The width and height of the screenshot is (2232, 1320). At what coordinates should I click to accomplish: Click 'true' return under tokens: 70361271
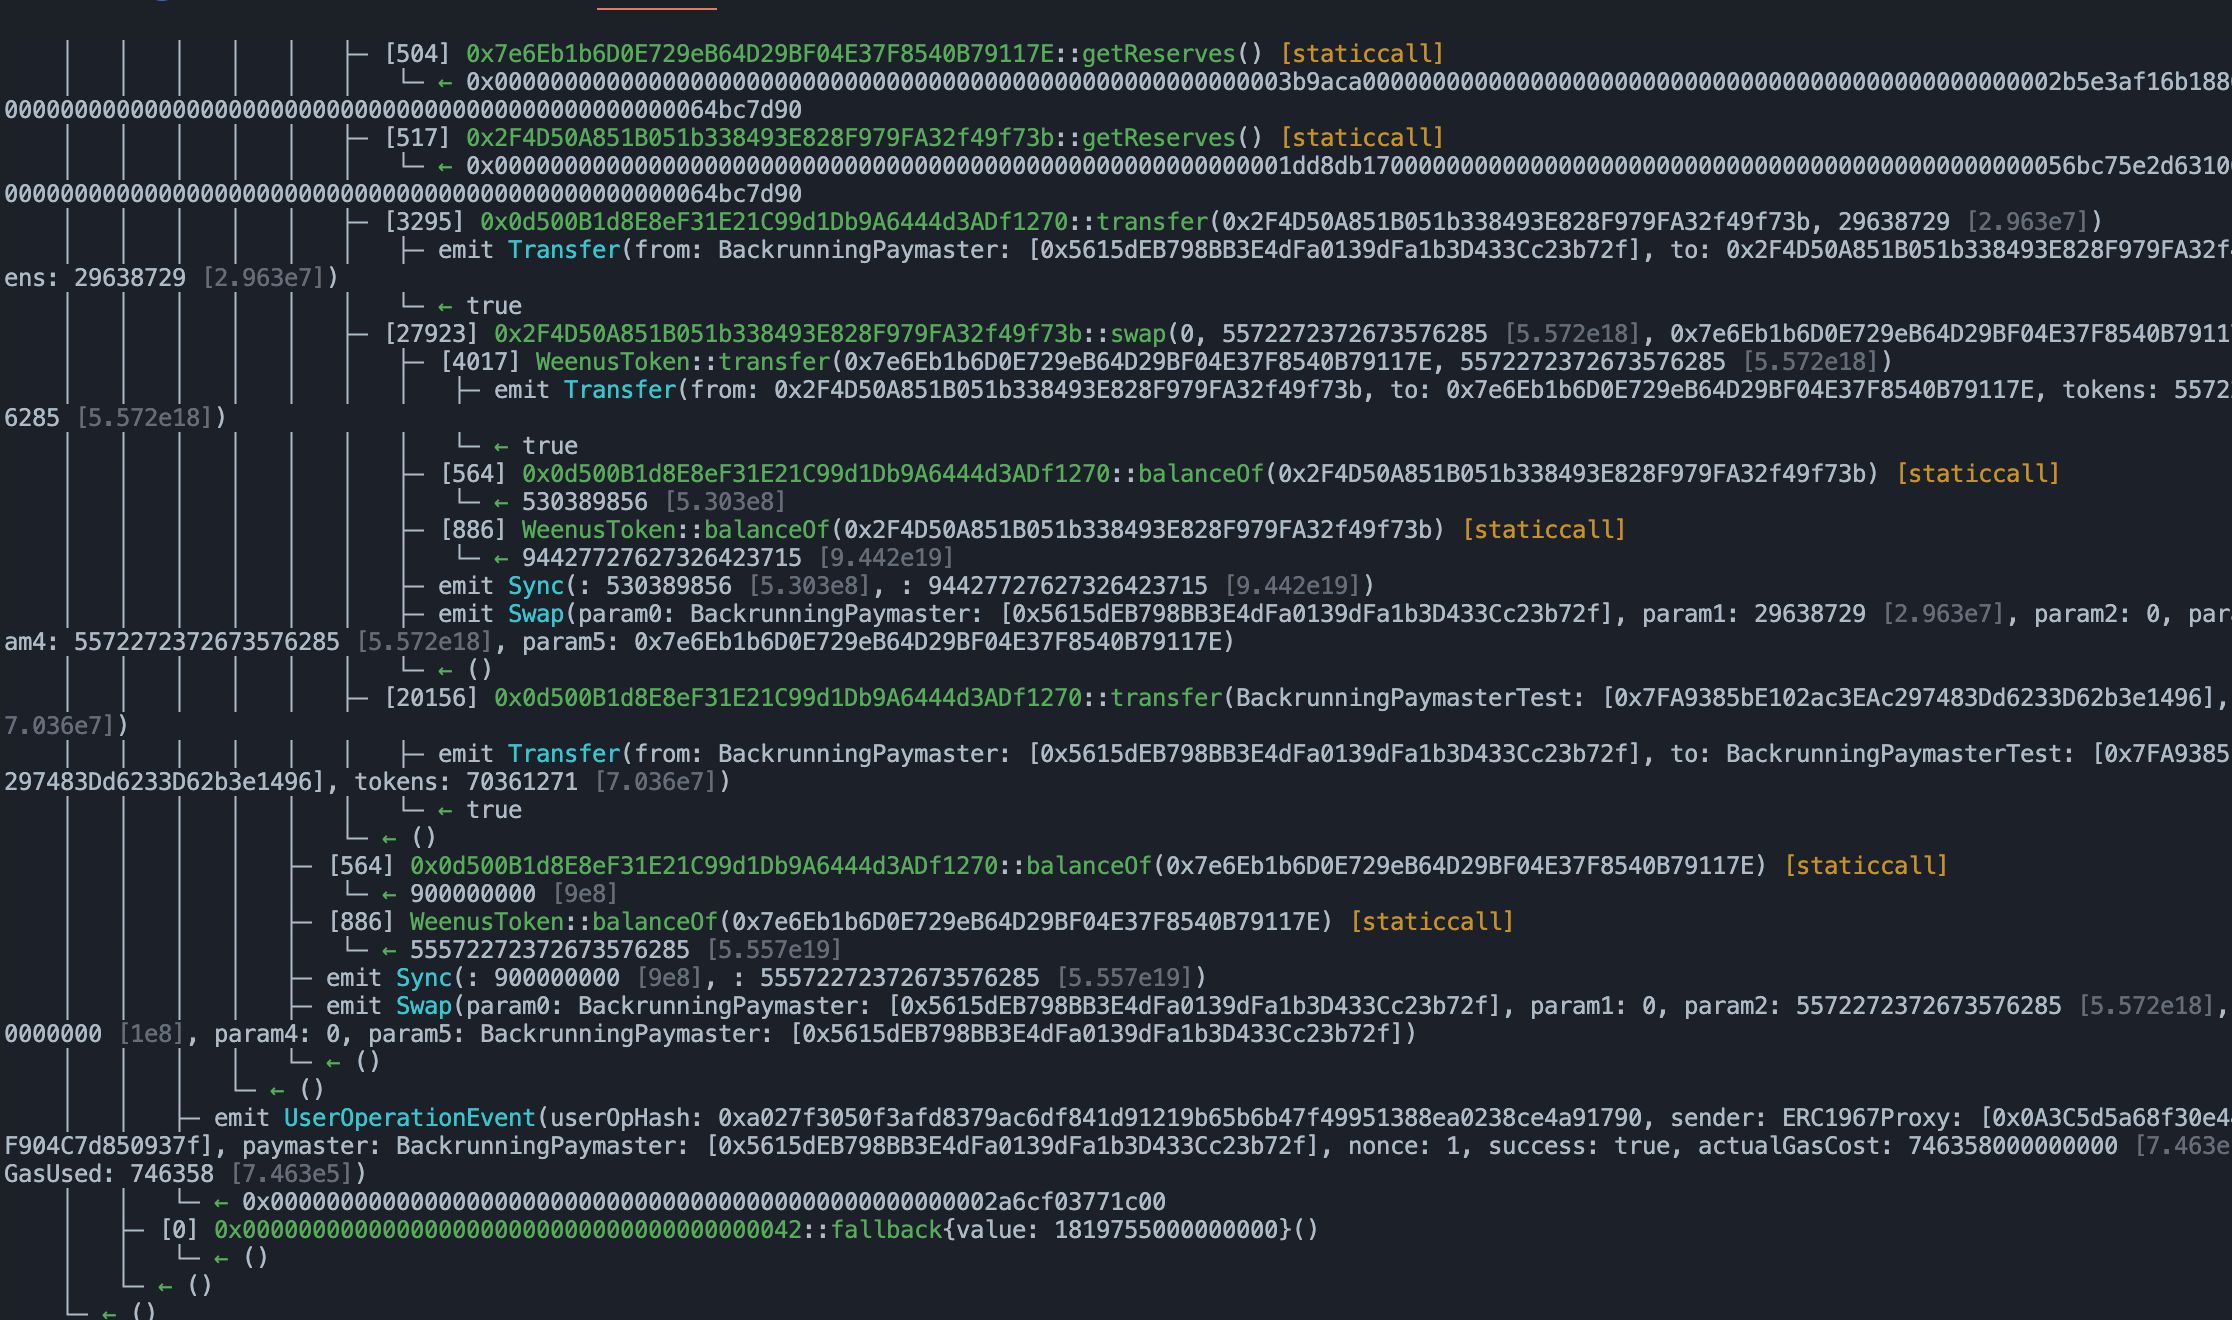(493, 809)
